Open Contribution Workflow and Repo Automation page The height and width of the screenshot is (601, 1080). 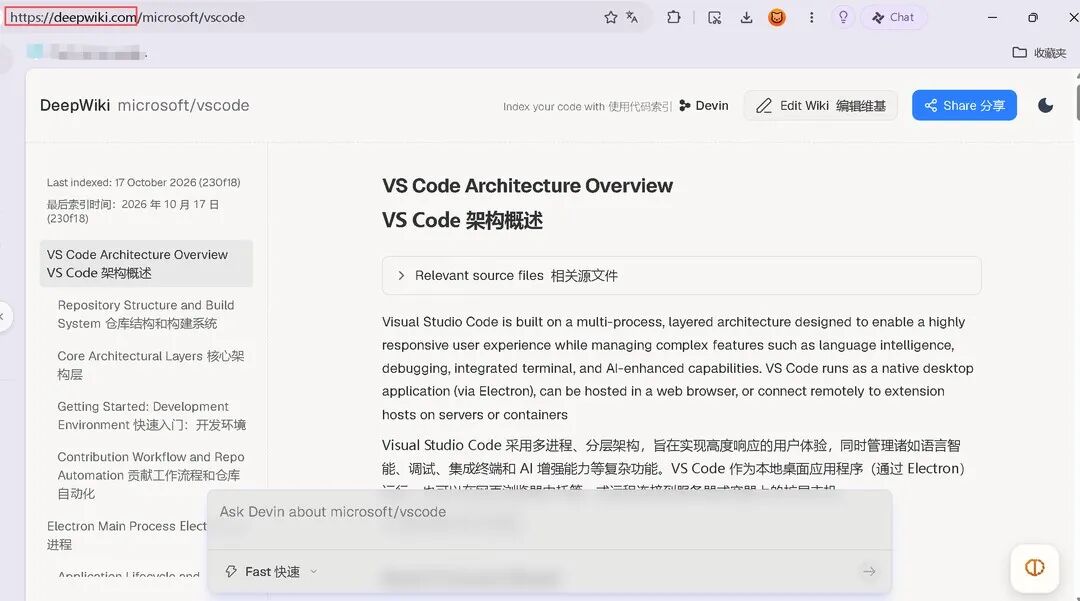pyautogui.click(x=151, y=475)
